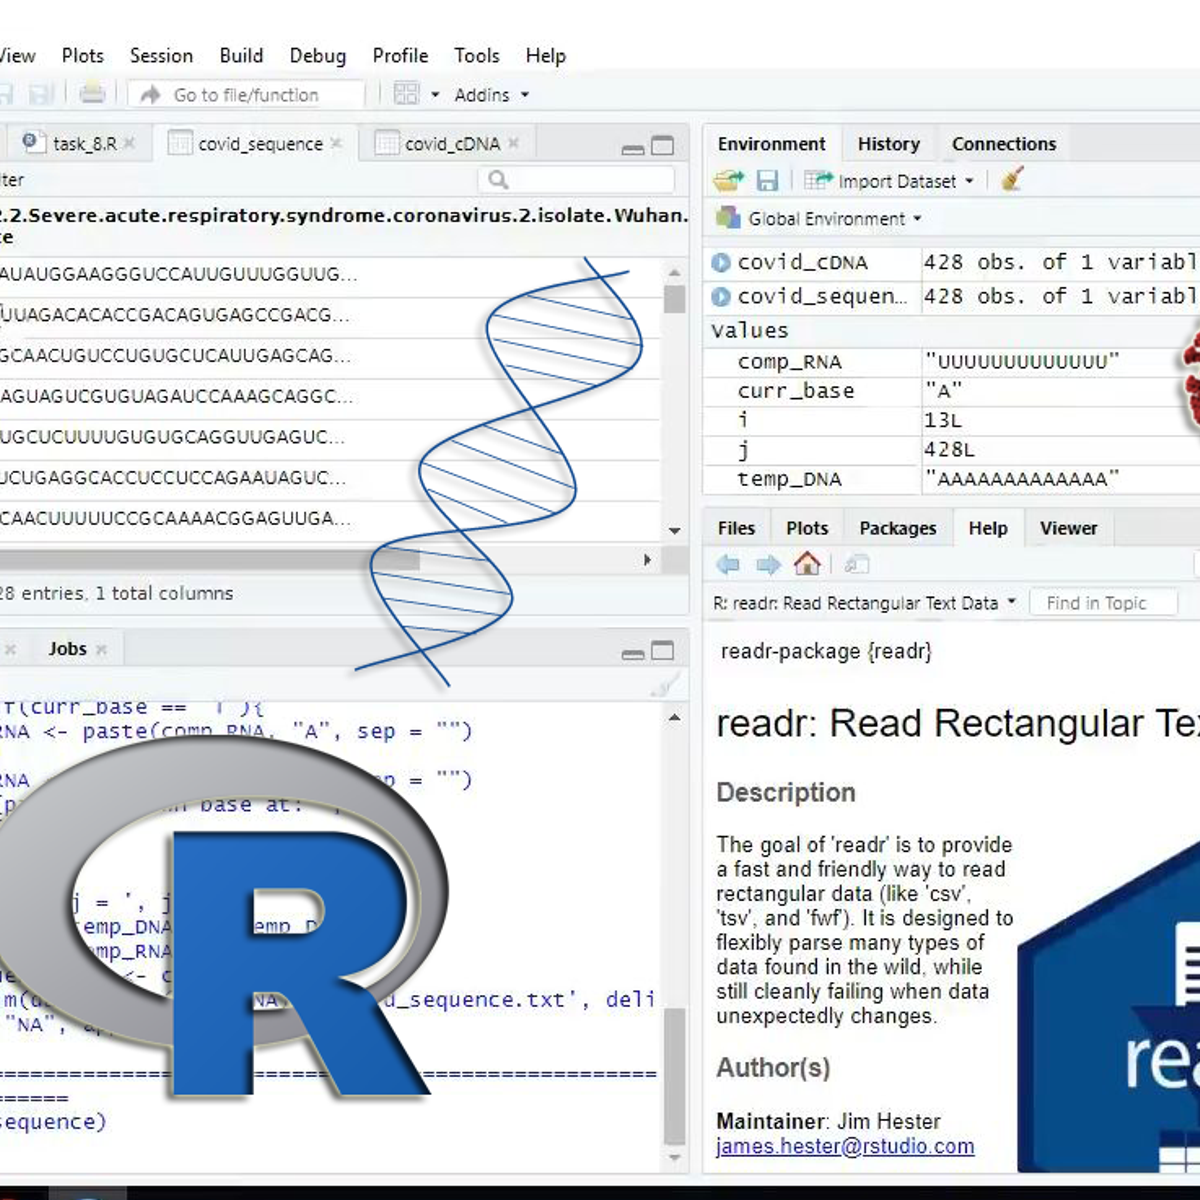
Task: Minimize the source pane
Action: point(633,148)
